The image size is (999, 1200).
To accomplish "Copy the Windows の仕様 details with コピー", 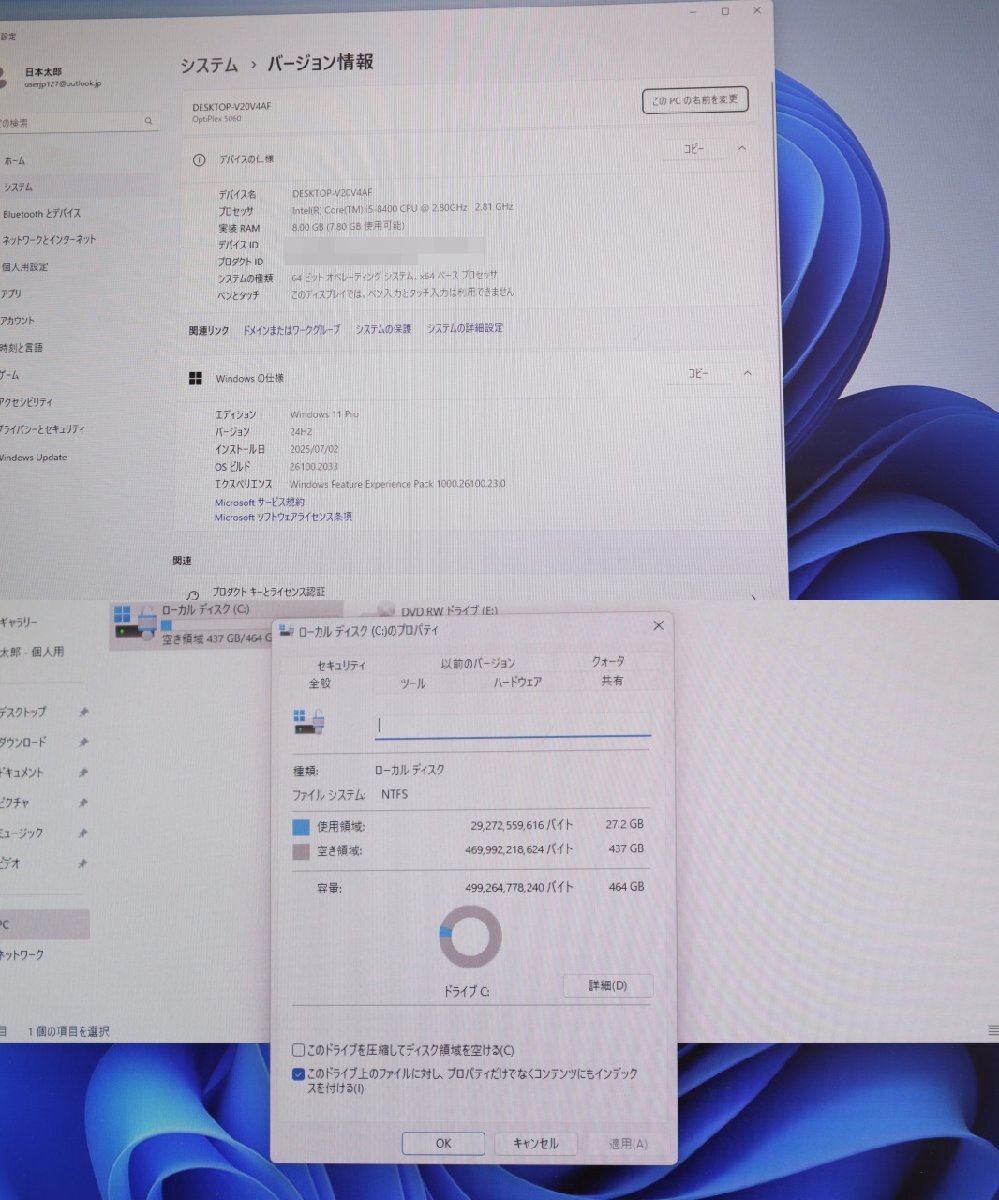I will (698, 373).
